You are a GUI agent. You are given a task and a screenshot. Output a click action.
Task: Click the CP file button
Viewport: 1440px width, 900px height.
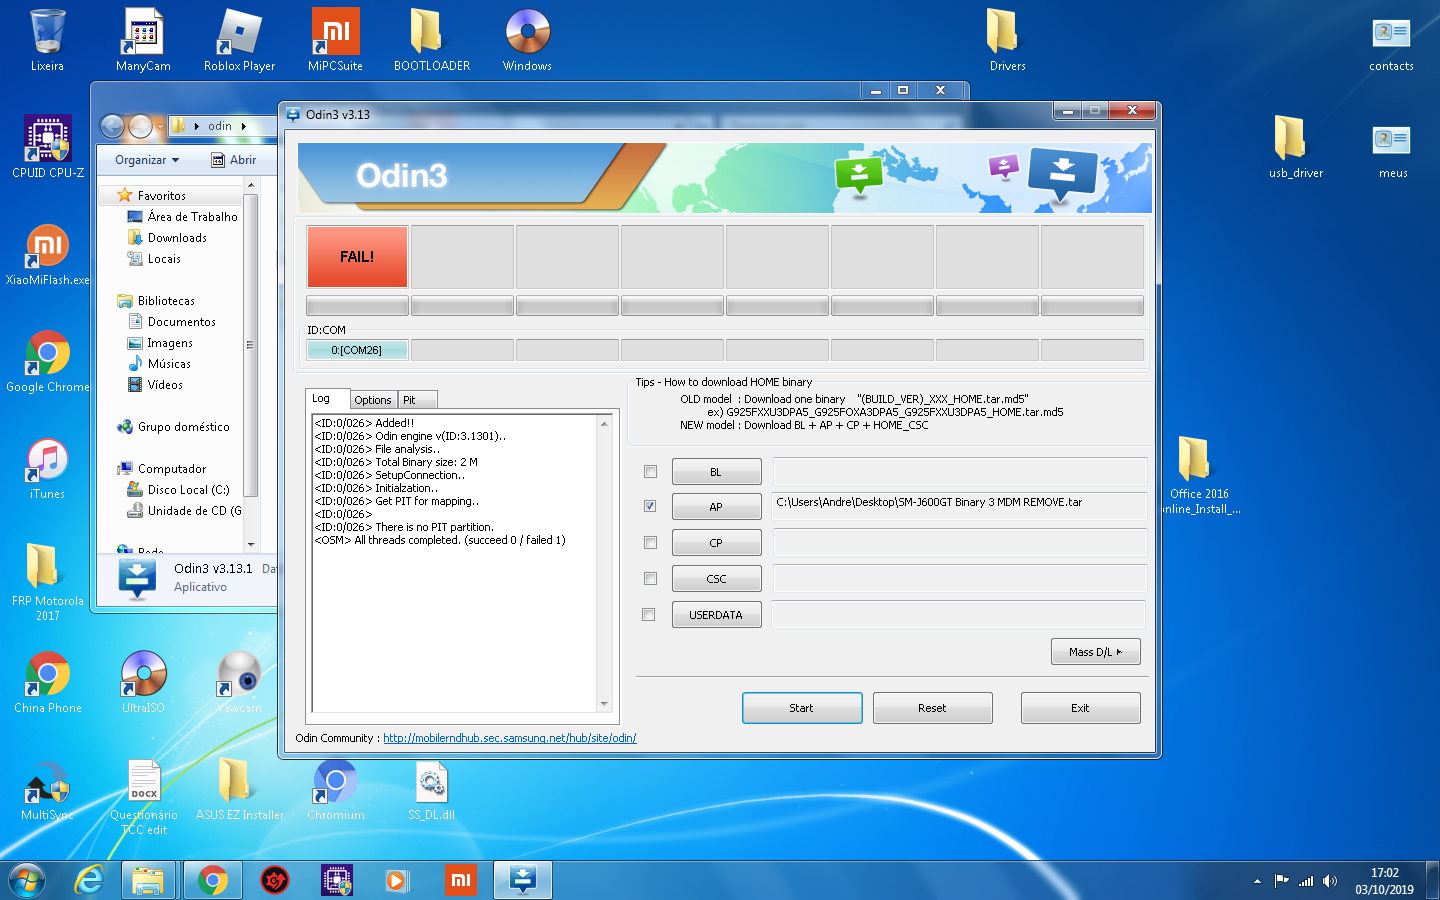point(716,543)
